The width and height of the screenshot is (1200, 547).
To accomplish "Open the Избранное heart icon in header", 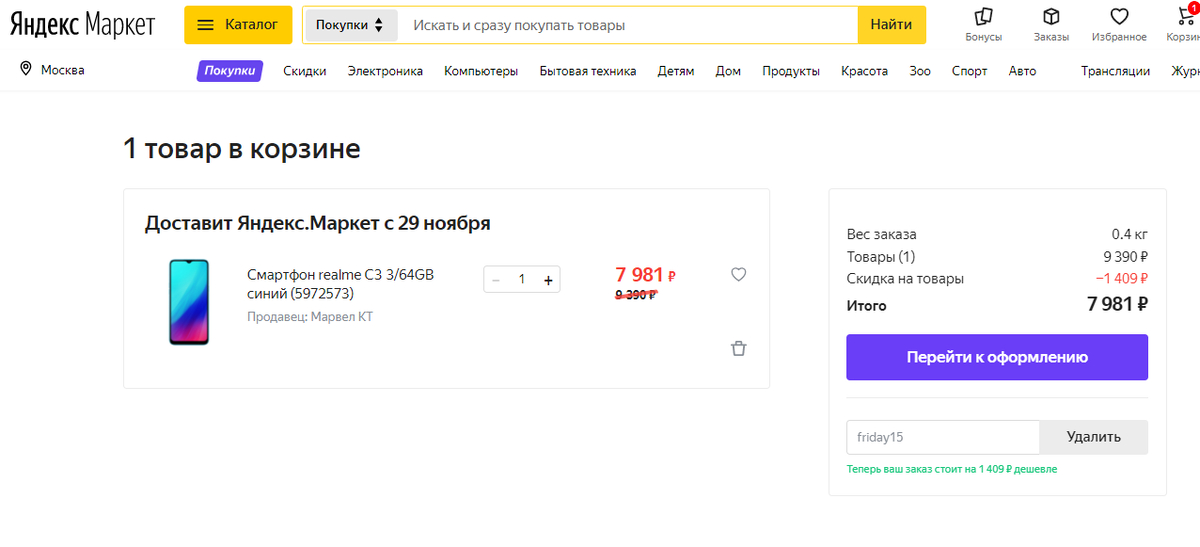I will click(x=1119, y=25).
